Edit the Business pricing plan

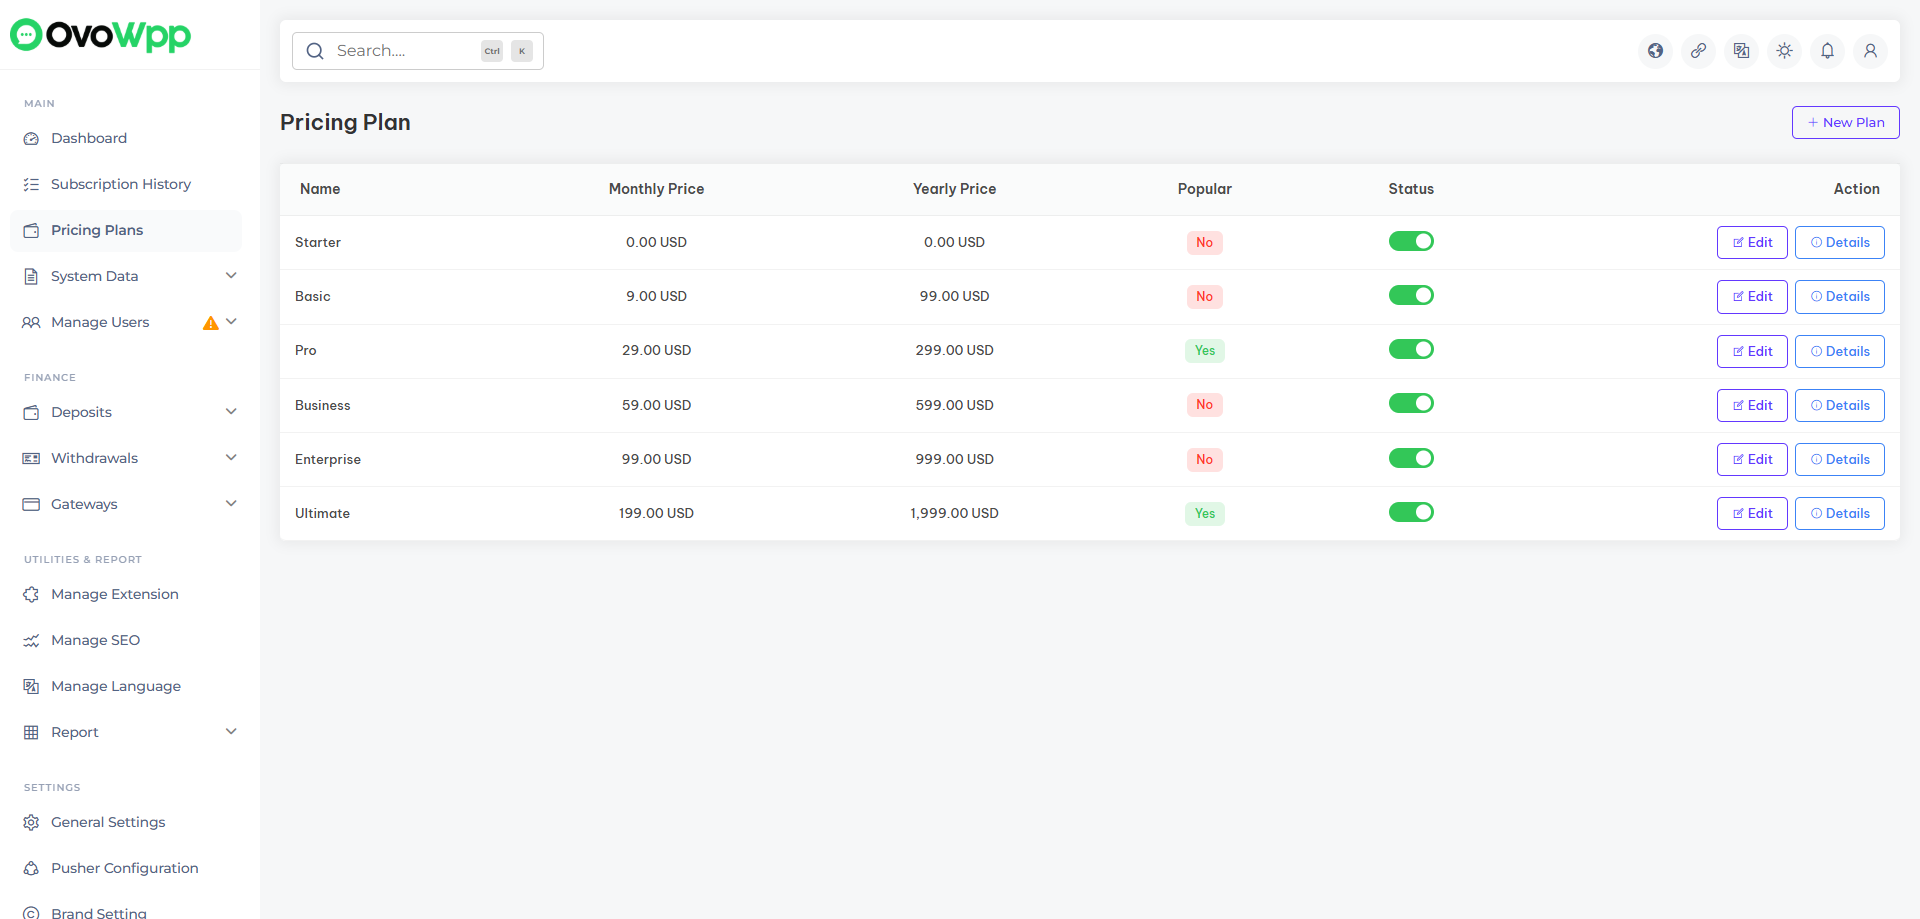pos(1752,405)
